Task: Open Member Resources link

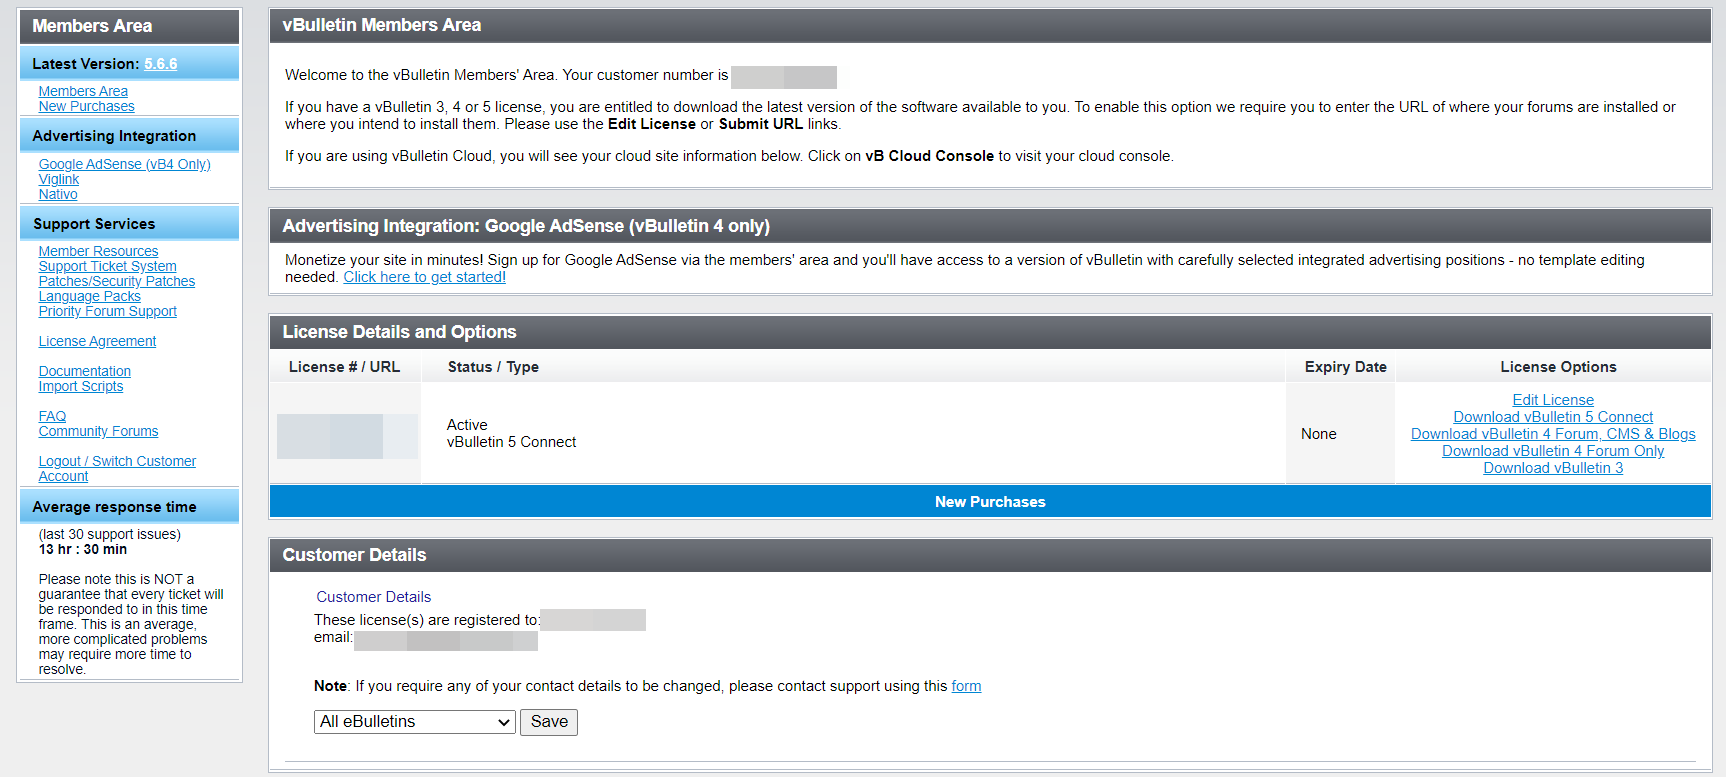Action: pyautogui.click(x=98, y=251)
